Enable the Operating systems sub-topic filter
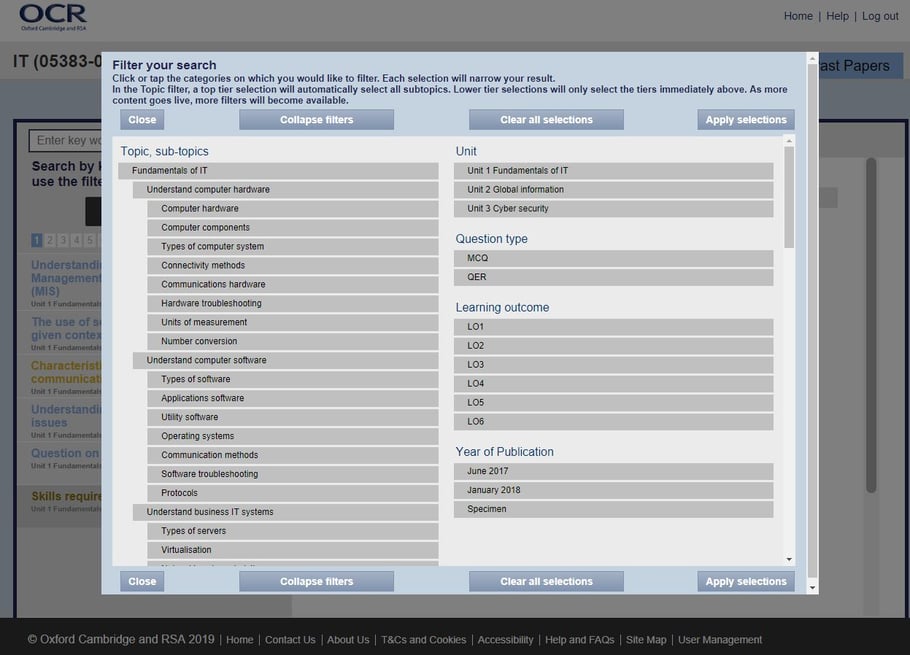910x655 pixels. [x=293, y=436]
